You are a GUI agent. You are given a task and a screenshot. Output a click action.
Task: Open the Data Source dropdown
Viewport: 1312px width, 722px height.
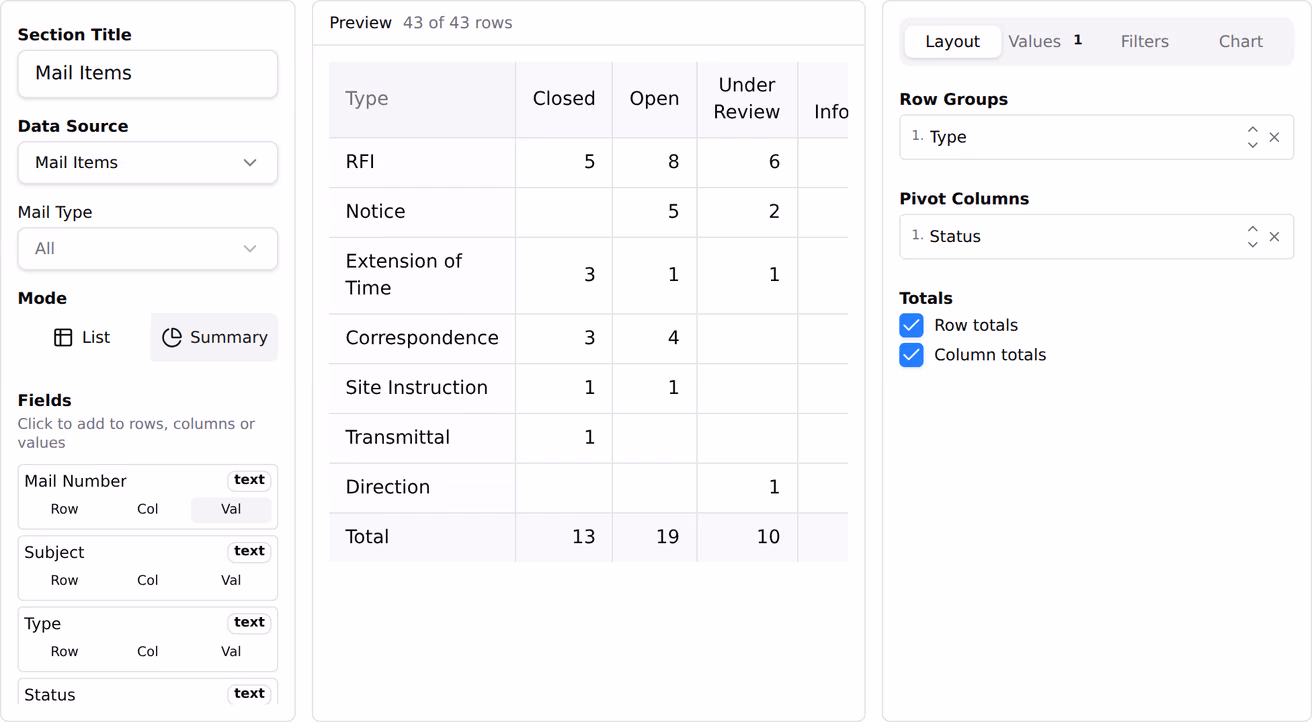pos(148,163)
